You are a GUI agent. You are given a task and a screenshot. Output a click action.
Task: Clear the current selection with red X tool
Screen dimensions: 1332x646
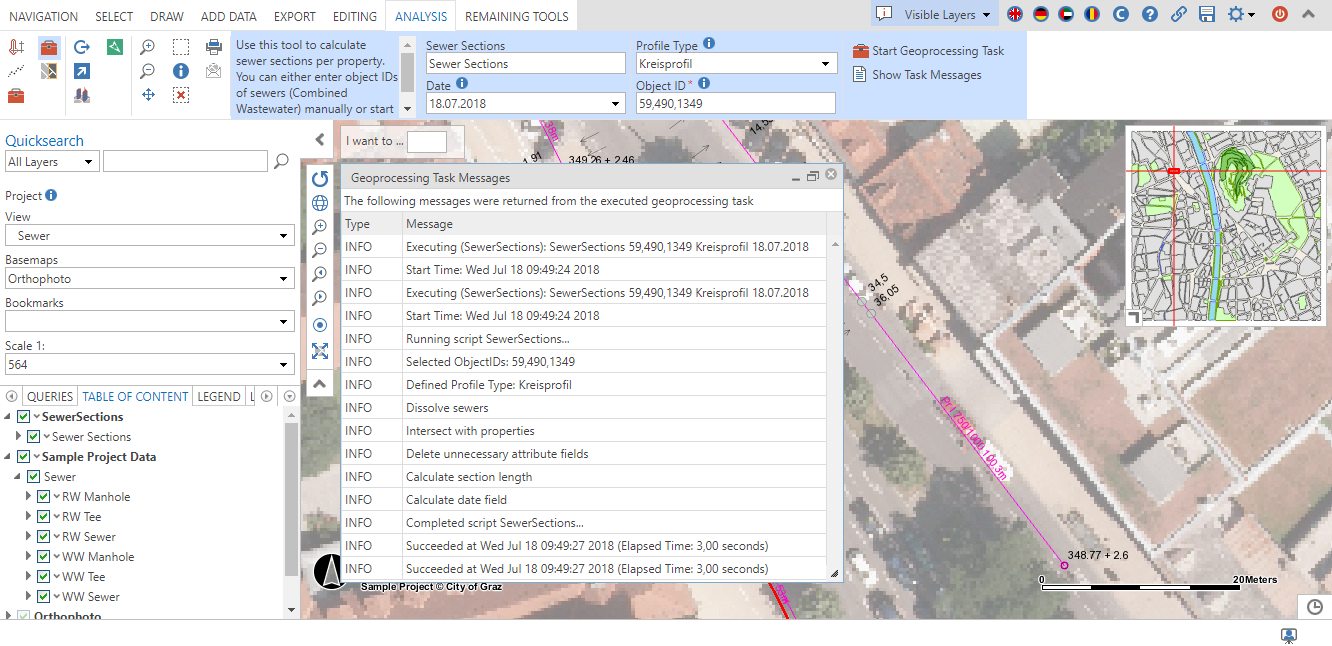[x=180, y=94]
